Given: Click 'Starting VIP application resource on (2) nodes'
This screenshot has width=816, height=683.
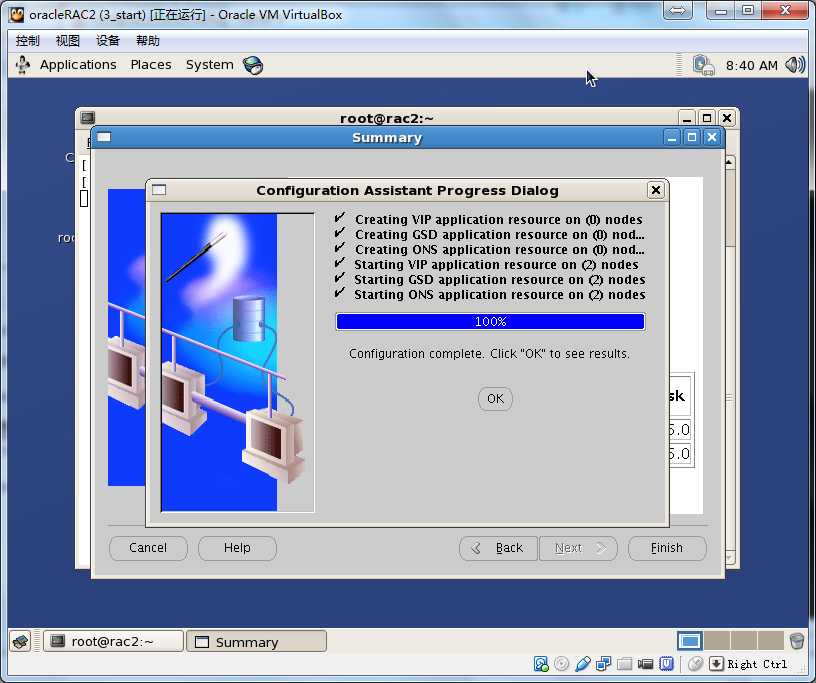Looking at the screenshot, I should 496,265.
